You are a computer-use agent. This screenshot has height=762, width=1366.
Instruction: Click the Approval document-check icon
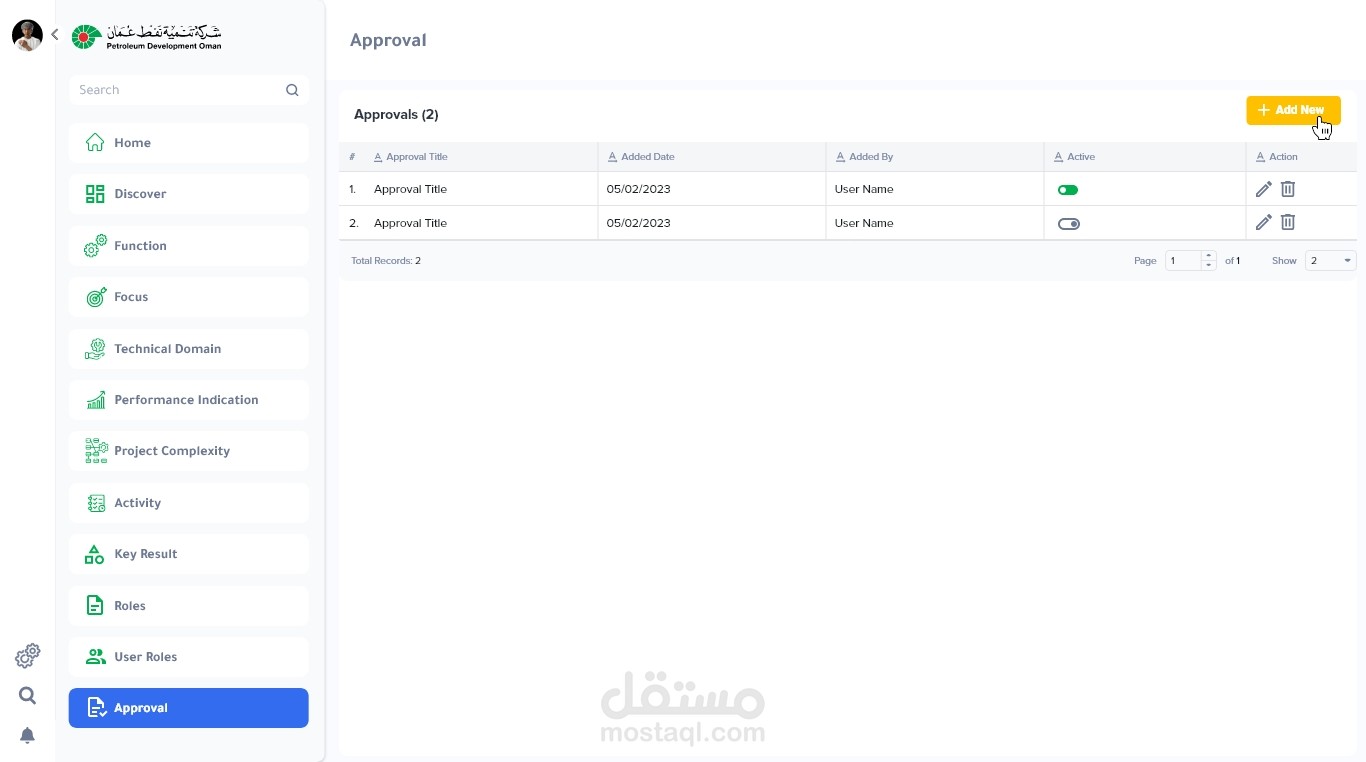click(x=96, y=708)
